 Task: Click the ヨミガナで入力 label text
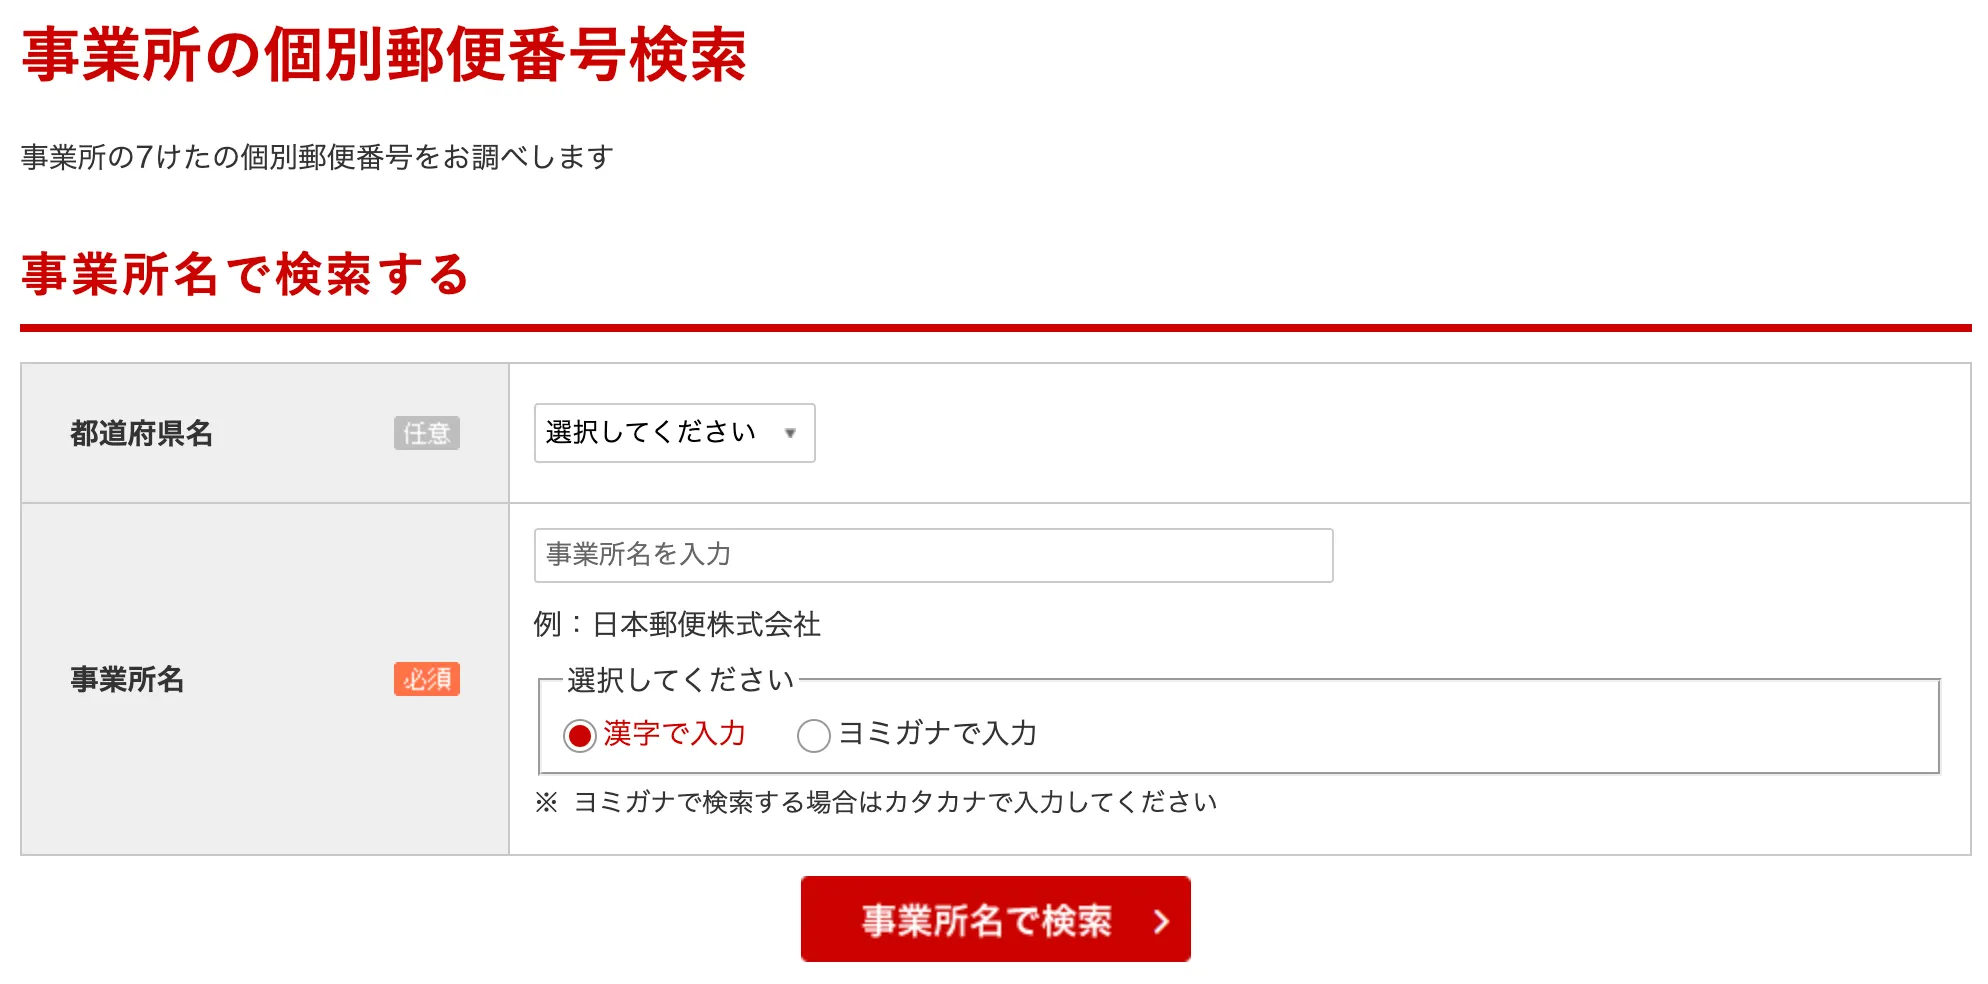coord(937,733)
